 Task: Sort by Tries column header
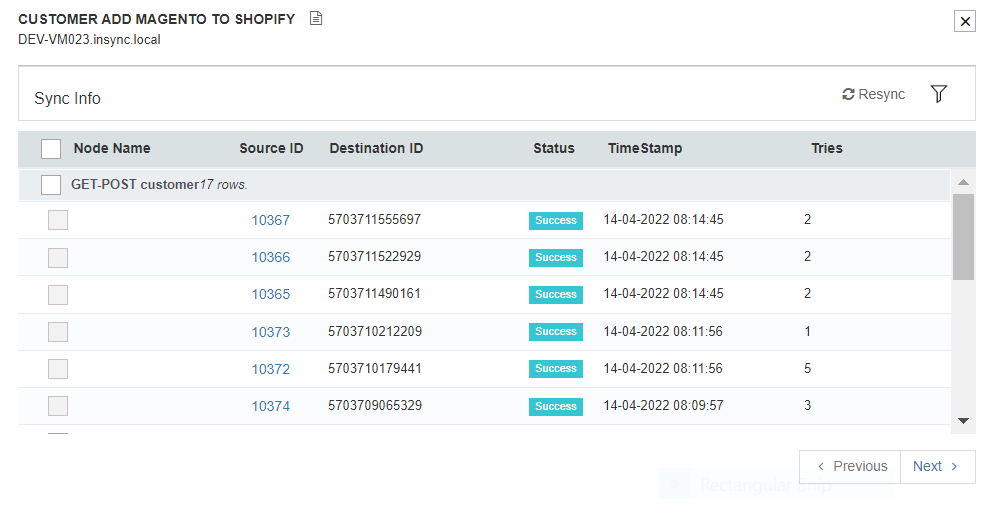click(827, 148)
